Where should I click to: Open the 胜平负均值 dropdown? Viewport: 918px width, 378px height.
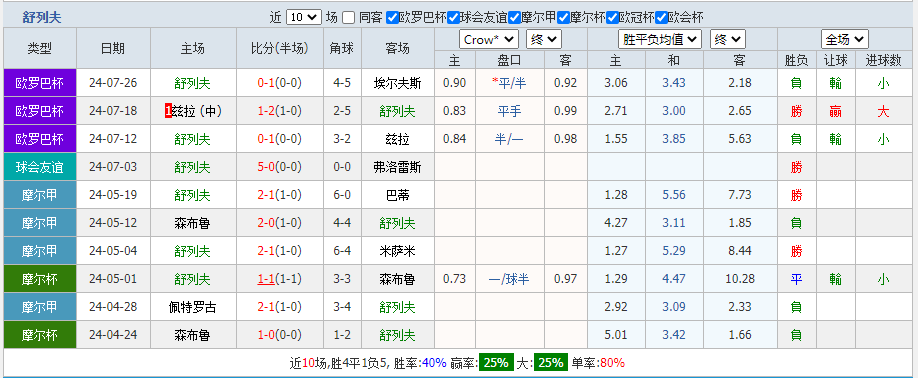(660, 40)
